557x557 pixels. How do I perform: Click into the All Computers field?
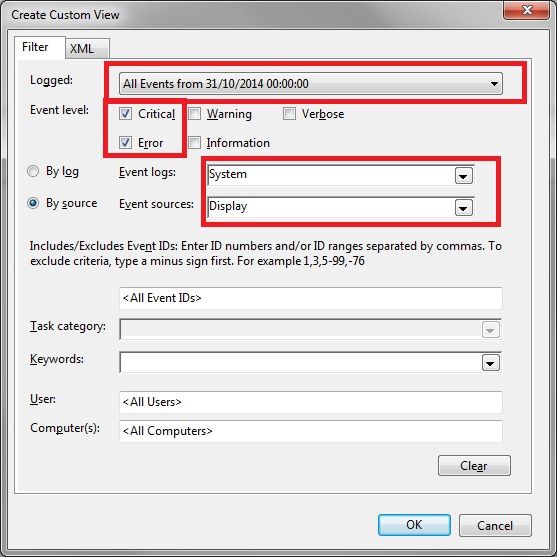[x=311, y=431]
